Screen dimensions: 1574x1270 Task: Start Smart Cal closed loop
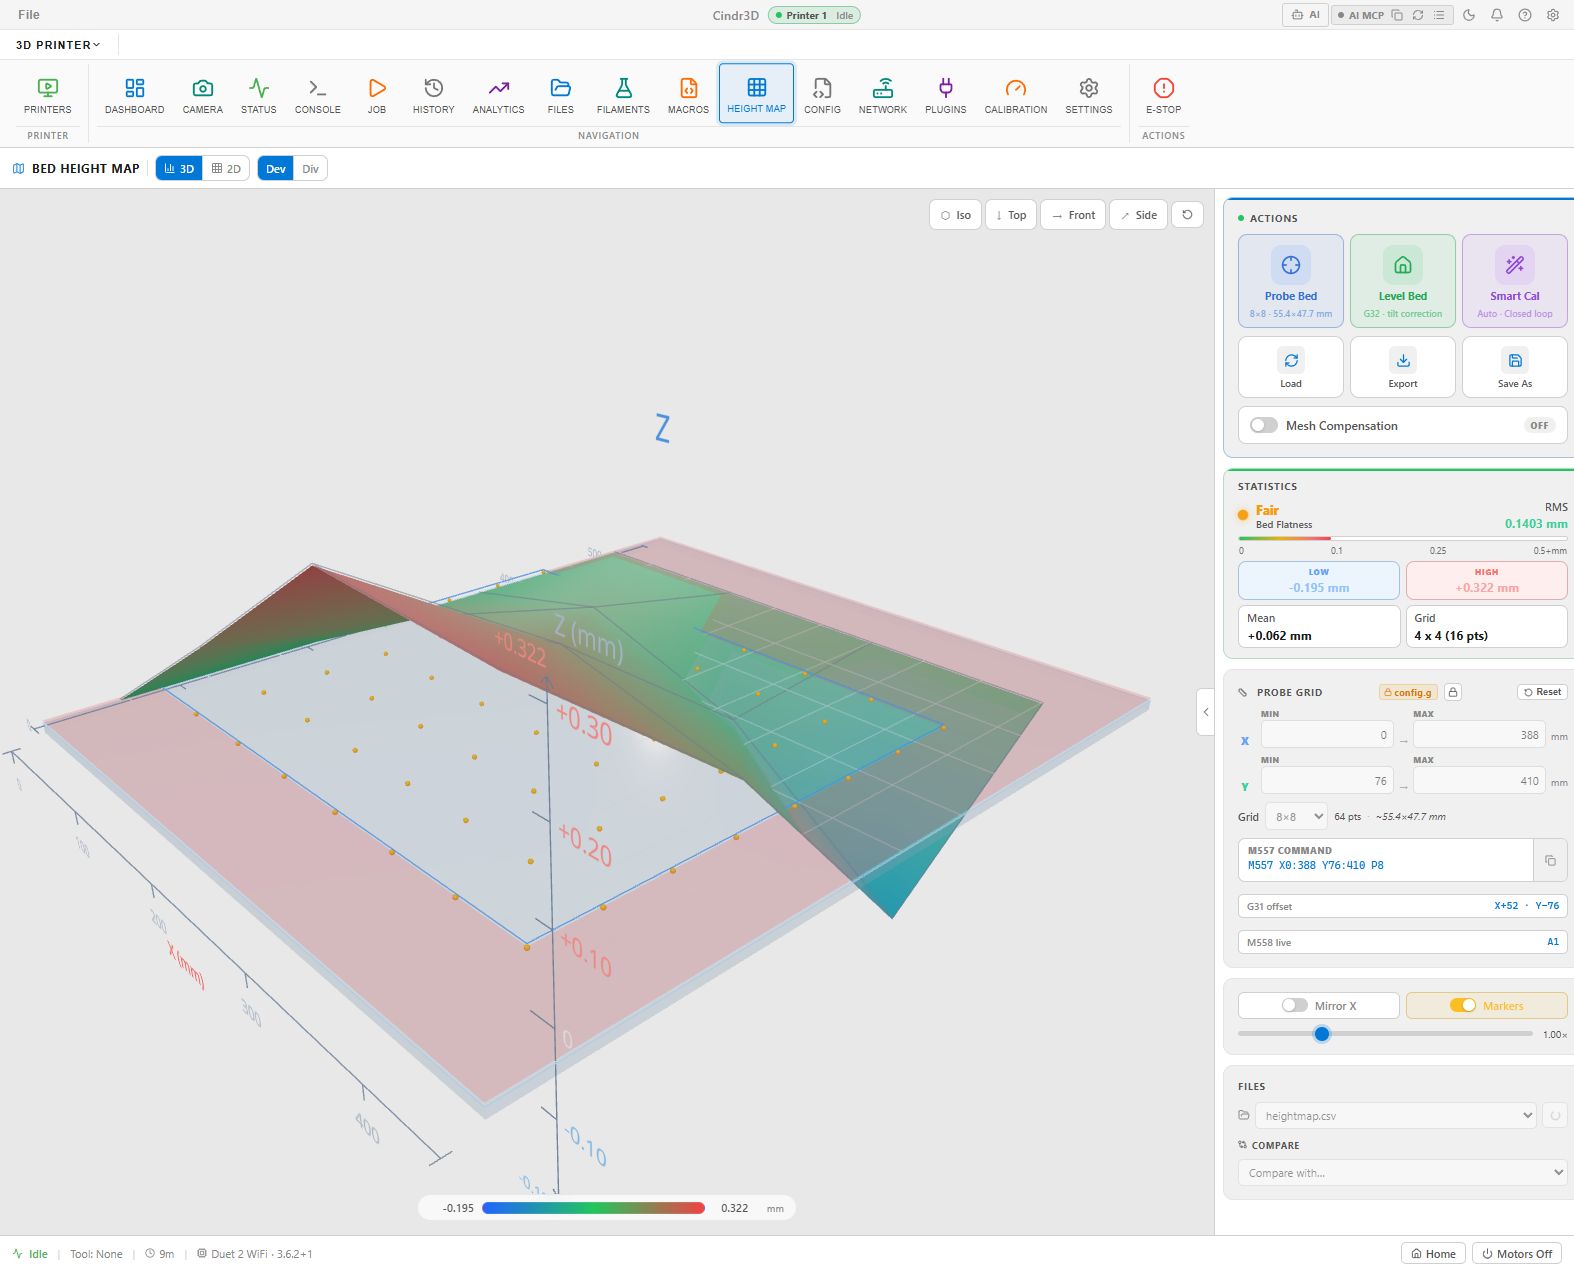pos(1514,281)
